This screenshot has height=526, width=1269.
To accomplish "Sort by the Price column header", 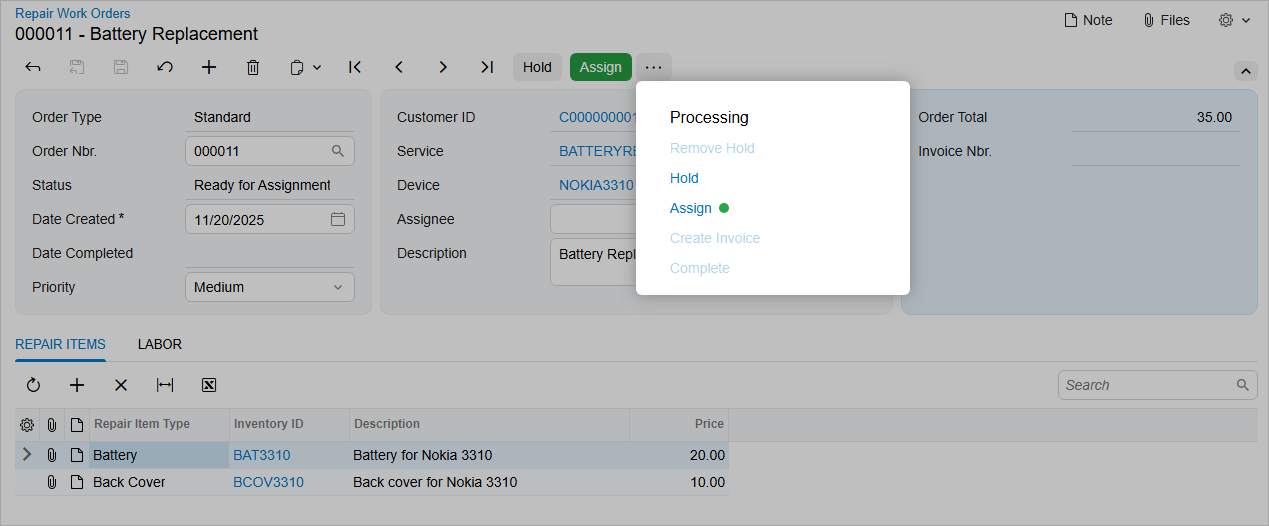I will coord(679,424).
